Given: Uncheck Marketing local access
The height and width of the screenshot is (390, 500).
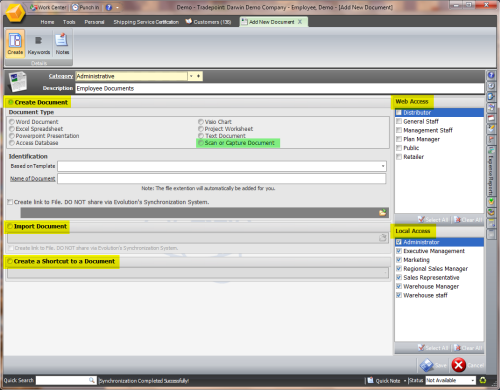Looking at the screenshot, I should click(399, 260).
